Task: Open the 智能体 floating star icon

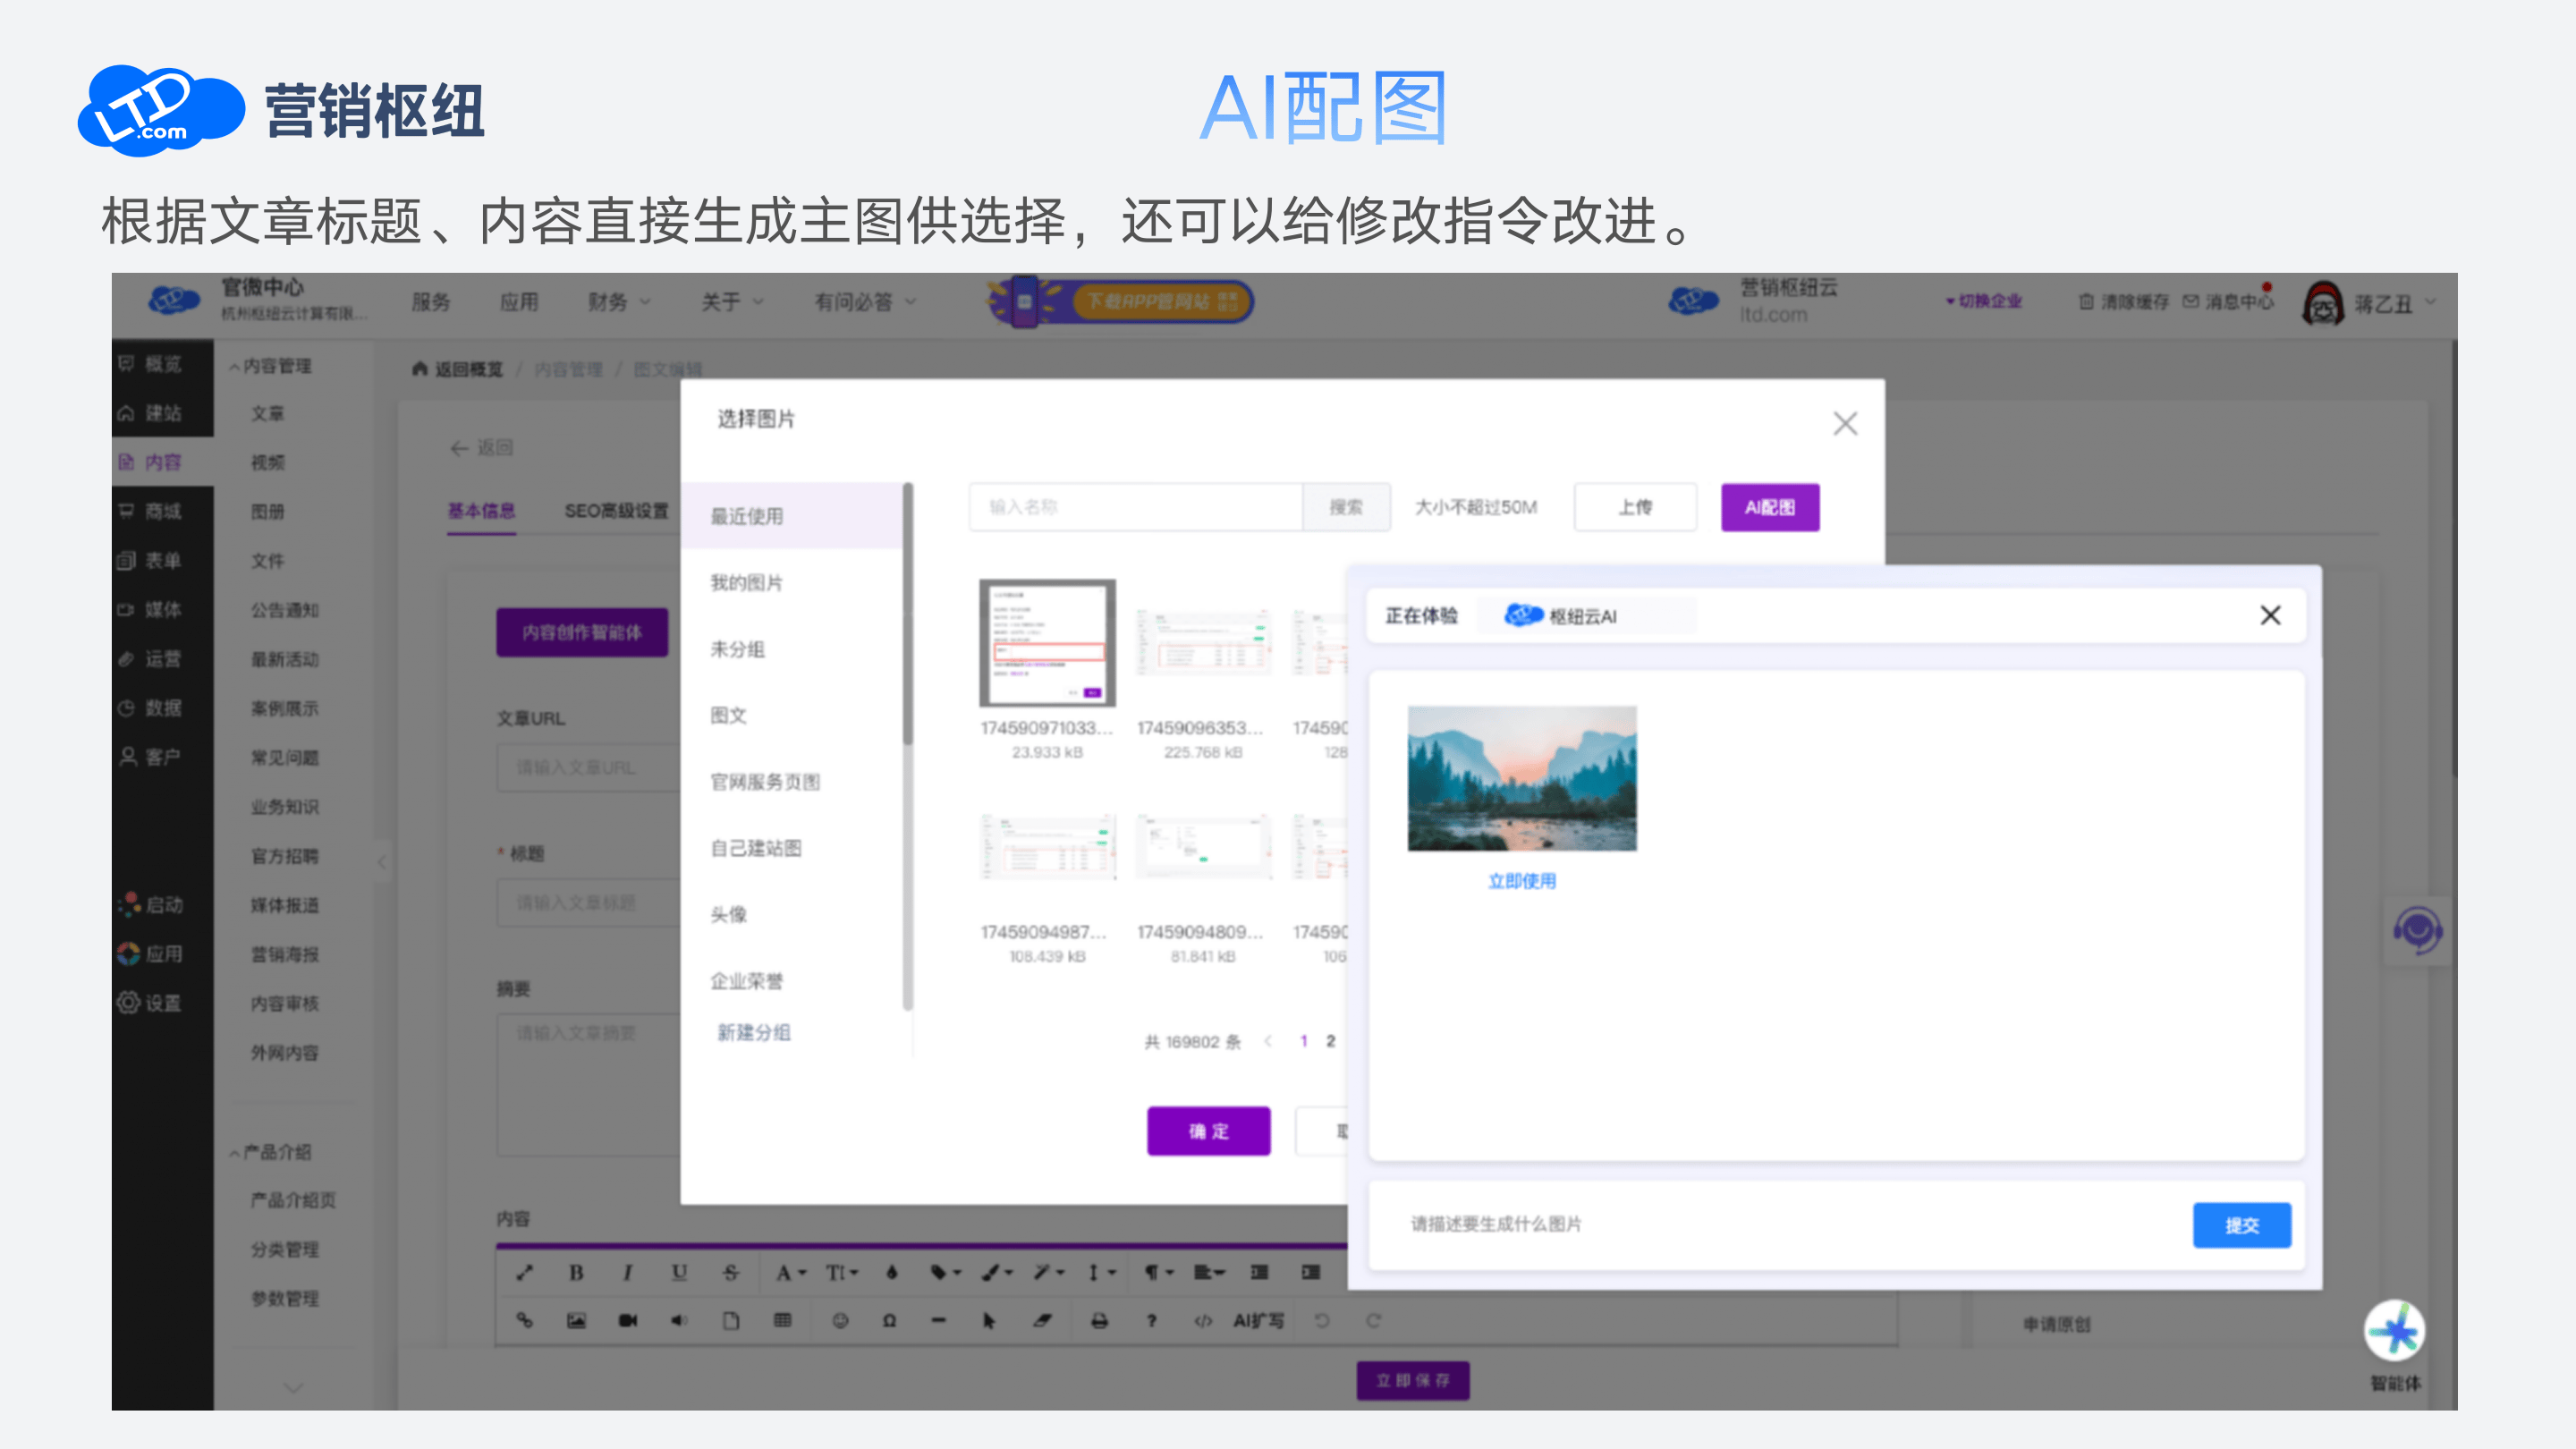Action: coord(2394,1331)
